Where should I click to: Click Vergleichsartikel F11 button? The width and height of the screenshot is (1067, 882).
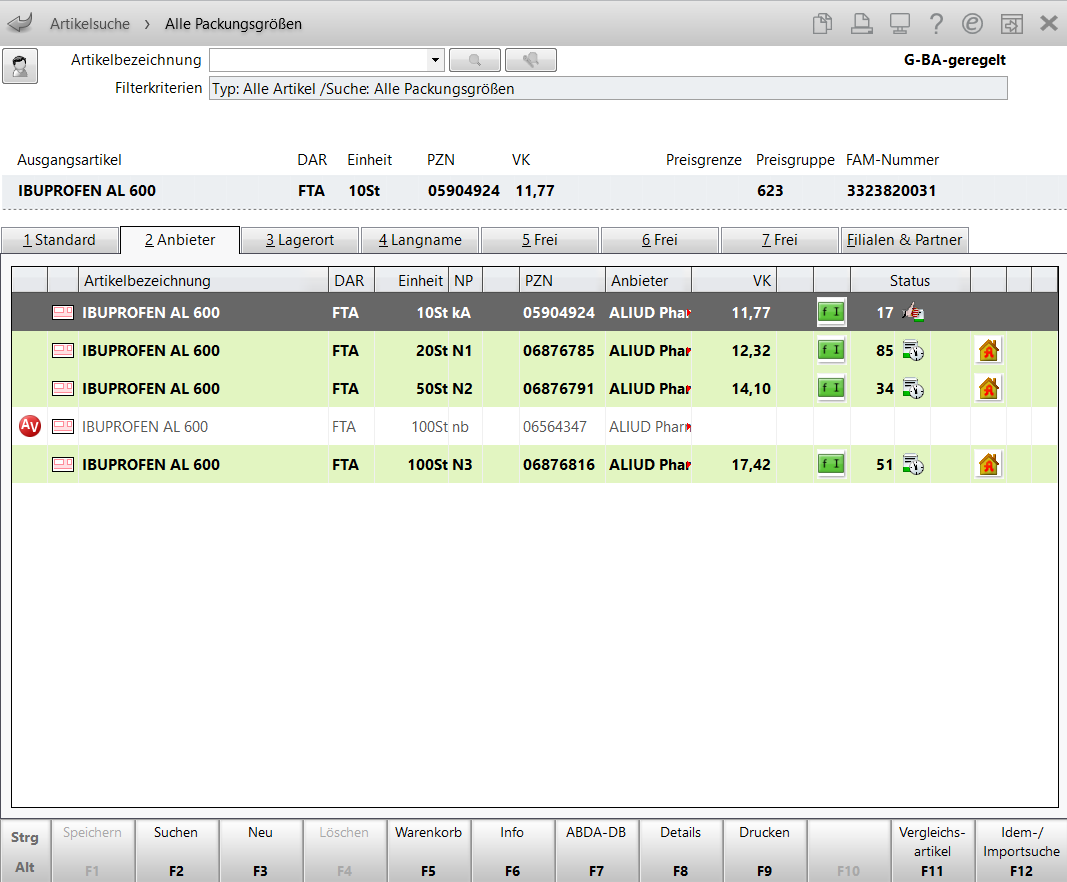(x=932, y=851)
